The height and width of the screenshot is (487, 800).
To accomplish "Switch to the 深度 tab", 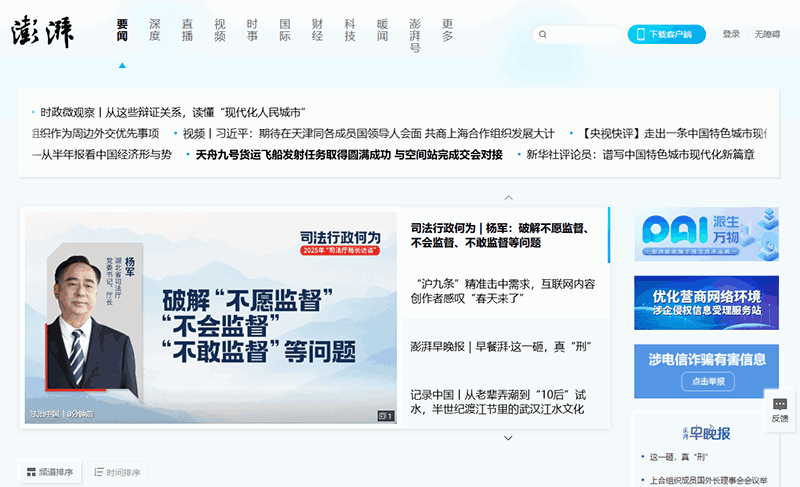I will pyautogui.click(x=155, y=30).
